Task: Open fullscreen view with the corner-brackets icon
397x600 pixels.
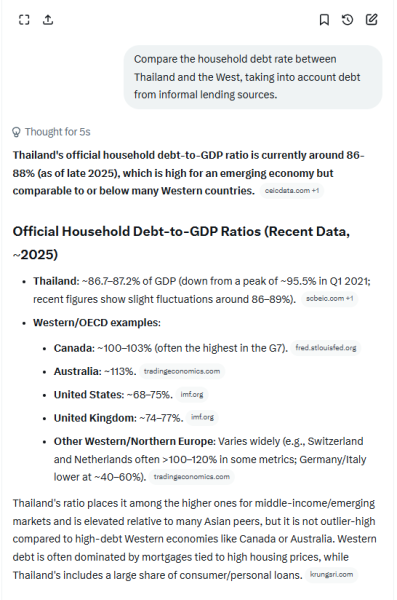Action: (x=24, y=20)
